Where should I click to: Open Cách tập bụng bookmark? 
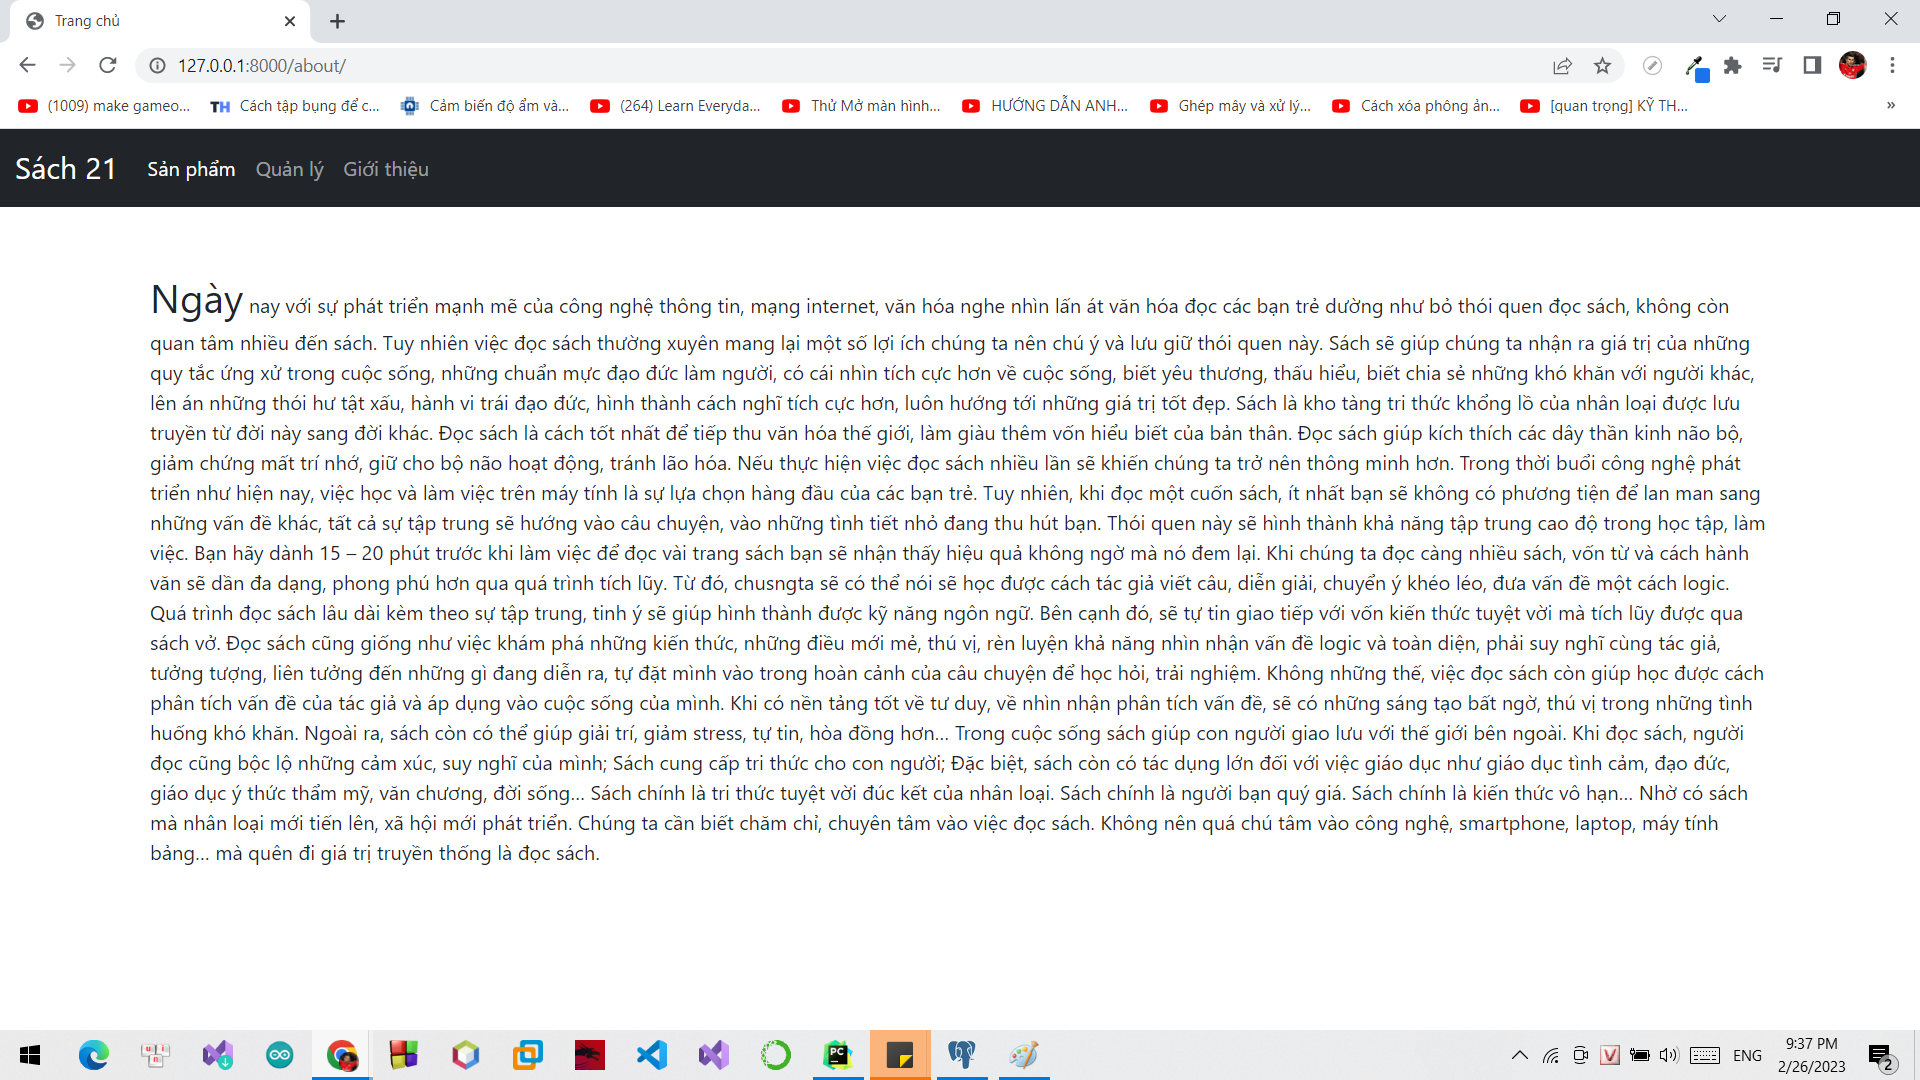(x=295, y=106)
